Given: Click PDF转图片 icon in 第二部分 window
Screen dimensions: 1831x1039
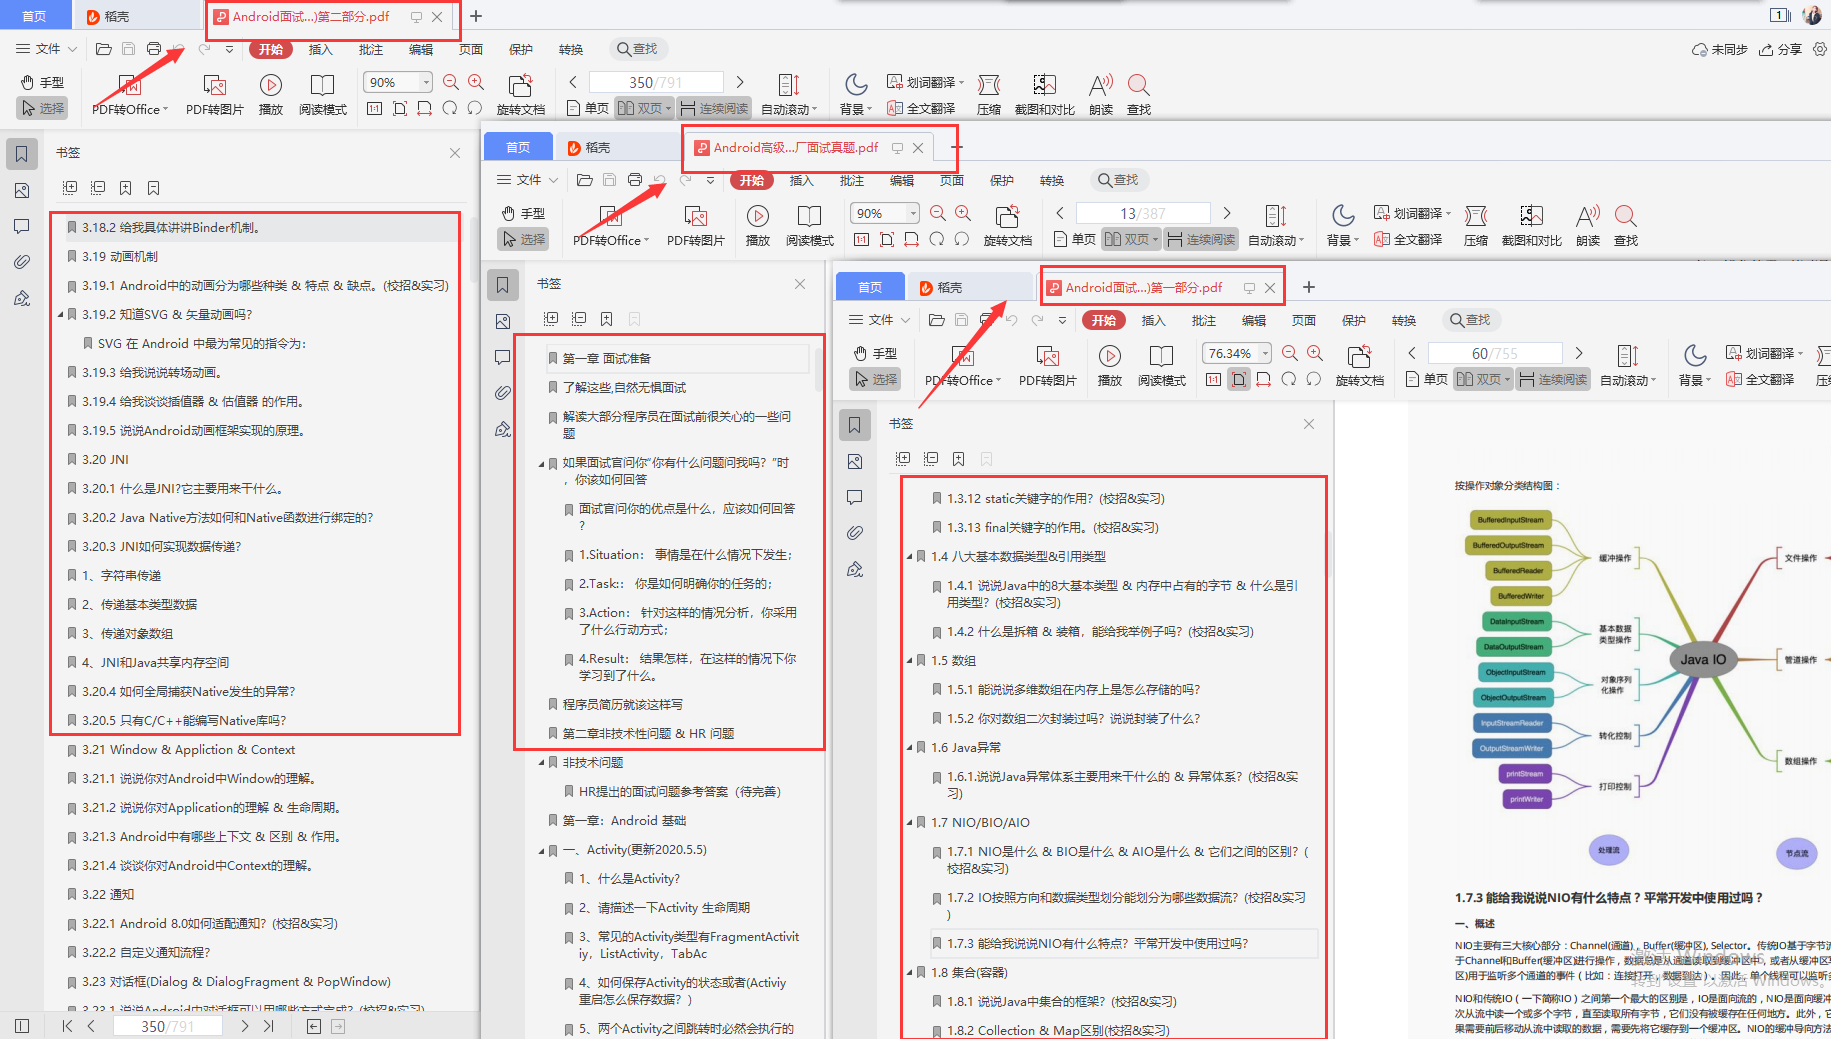Looking at the screenshot, I should click(215, 85).
